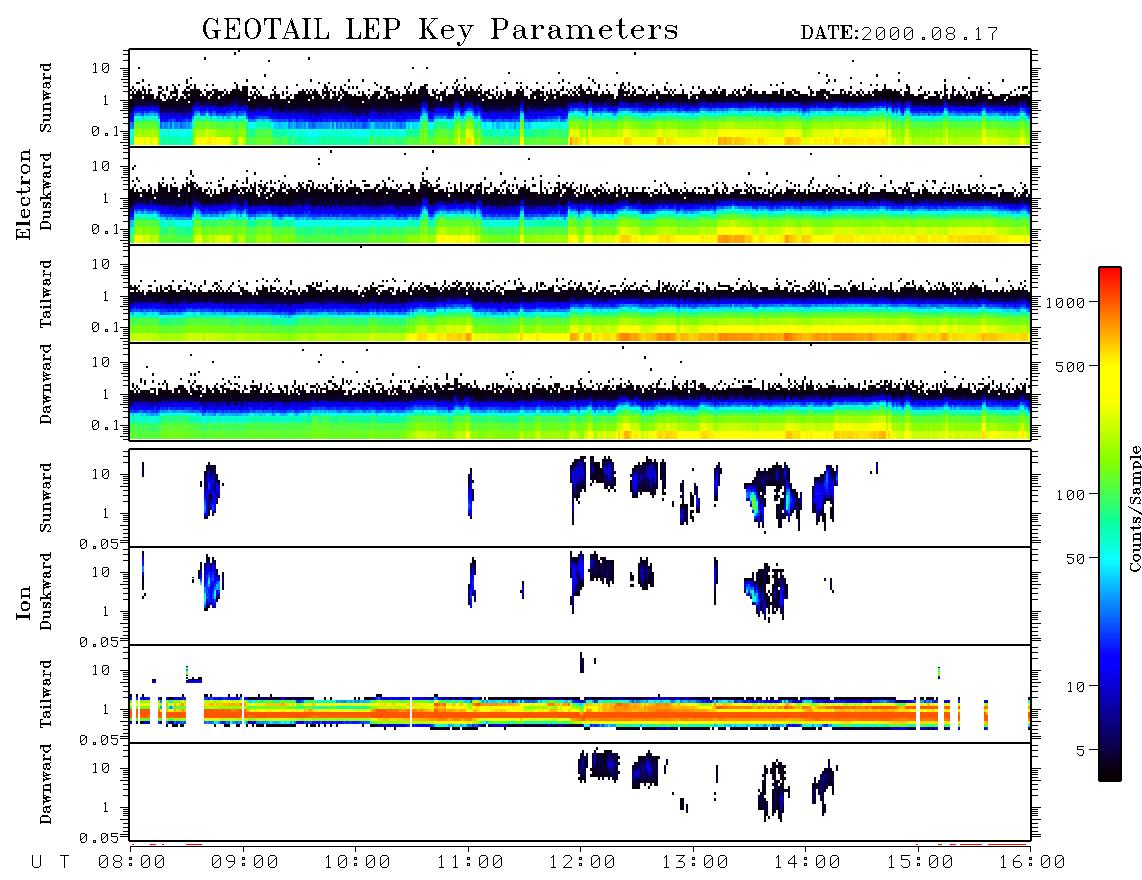This screenshot has width=1142, height=880.
Task: Select Electron 'Sunward' panel label
Action: pos(46,98)
